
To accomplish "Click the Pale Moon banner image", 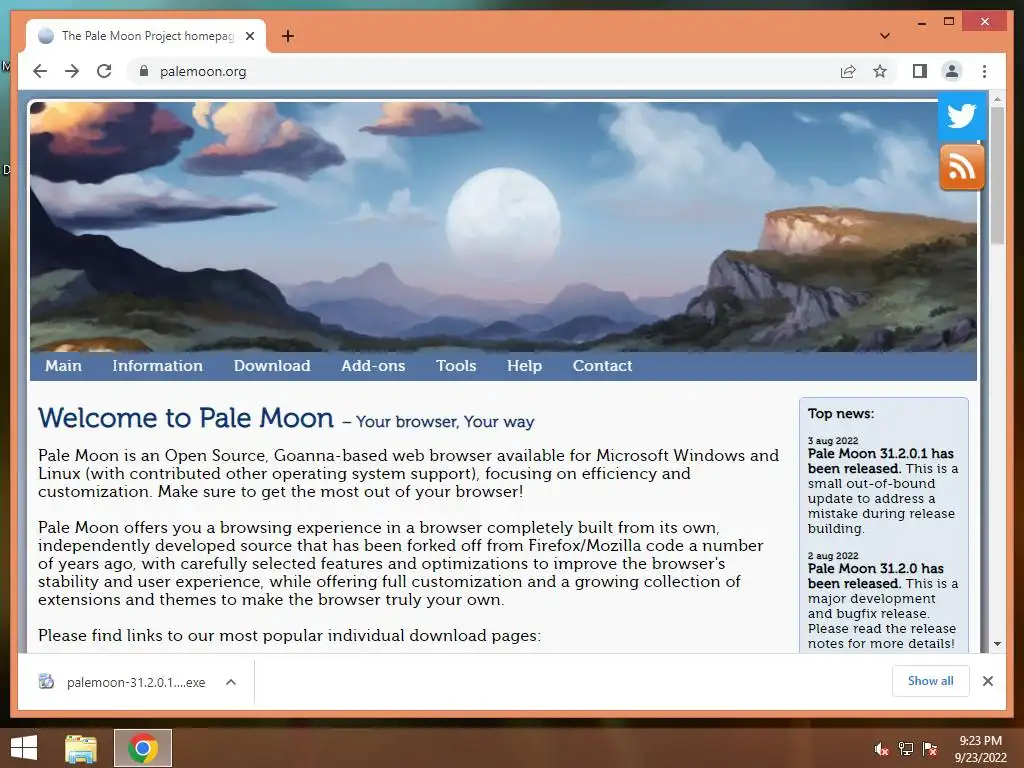I will (503, 227).
